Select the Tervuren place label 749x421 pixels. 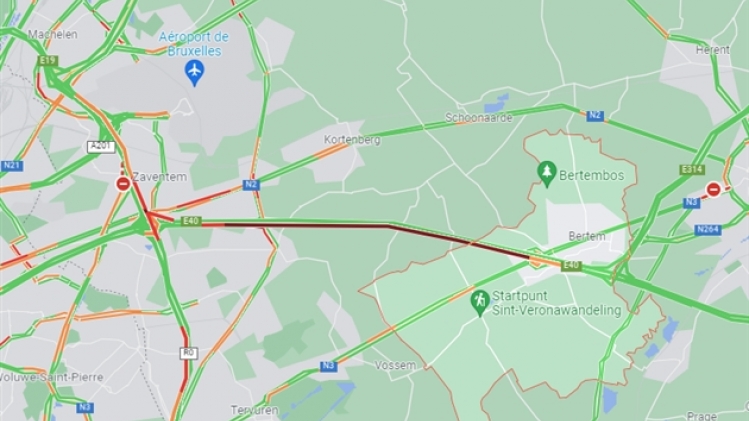[255, 410]
